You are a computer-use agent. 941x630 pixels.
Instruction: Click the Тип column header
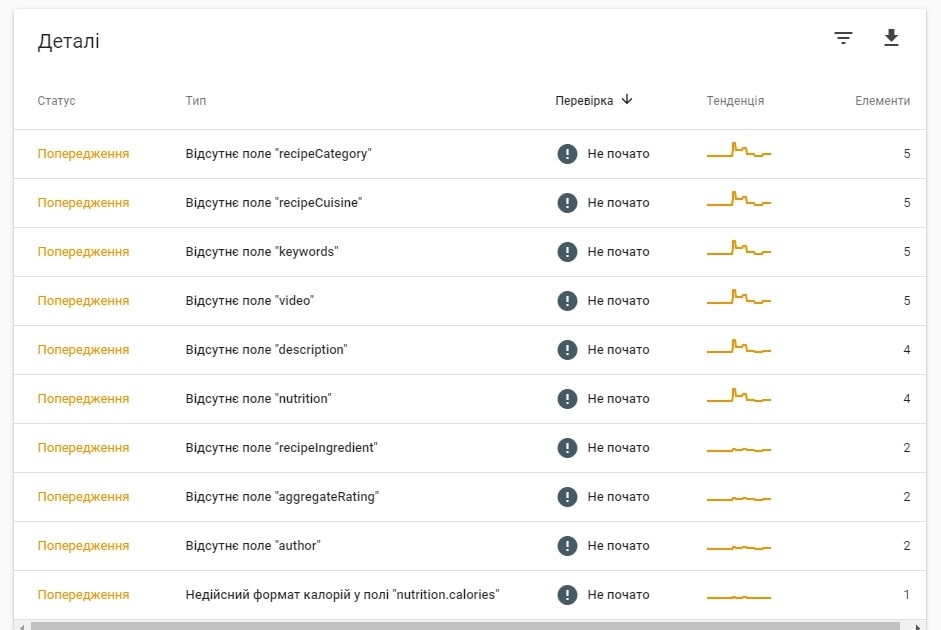pos(196,101)
